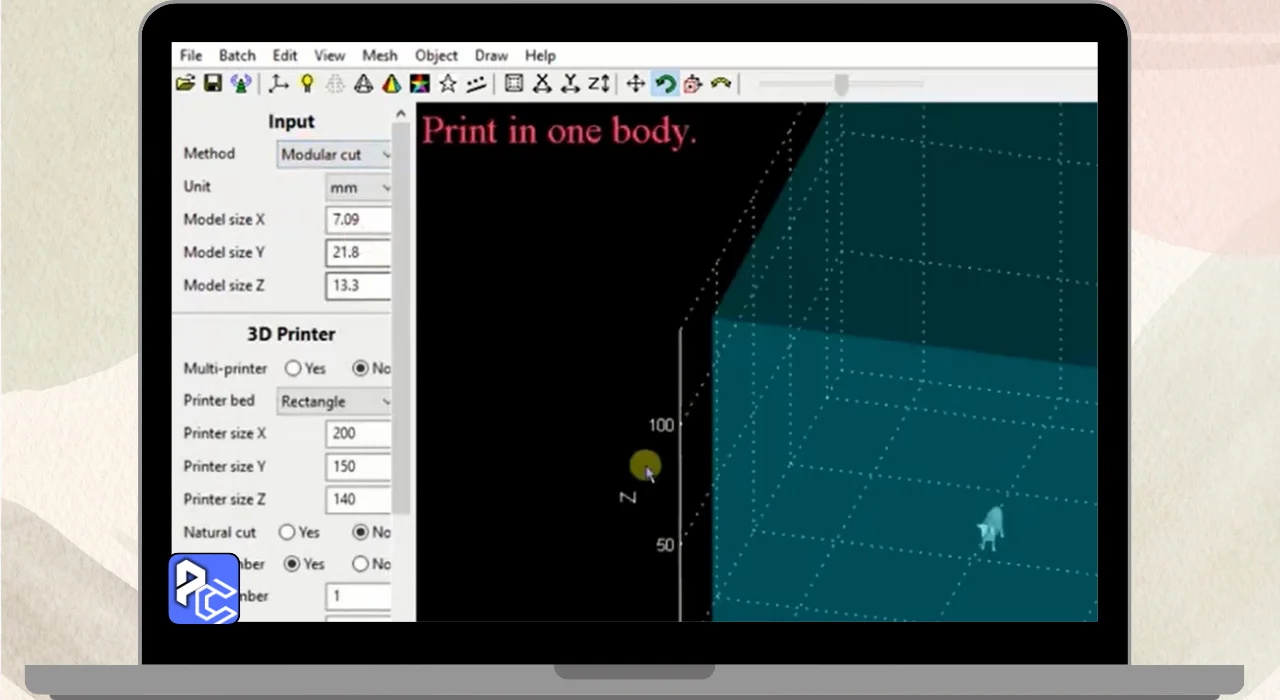Select the green curved rotate arrow tool
The height and width of the screenshot is (700, 1280).
pos(664,84)
